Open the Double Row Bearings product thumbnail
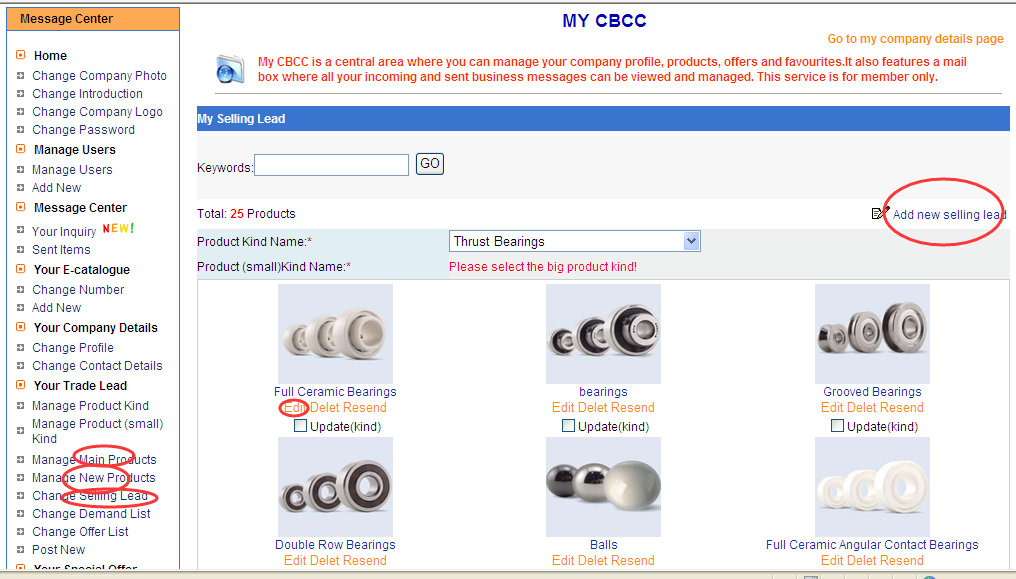This screenshot has width=1016, height=579. coord(335,487)
